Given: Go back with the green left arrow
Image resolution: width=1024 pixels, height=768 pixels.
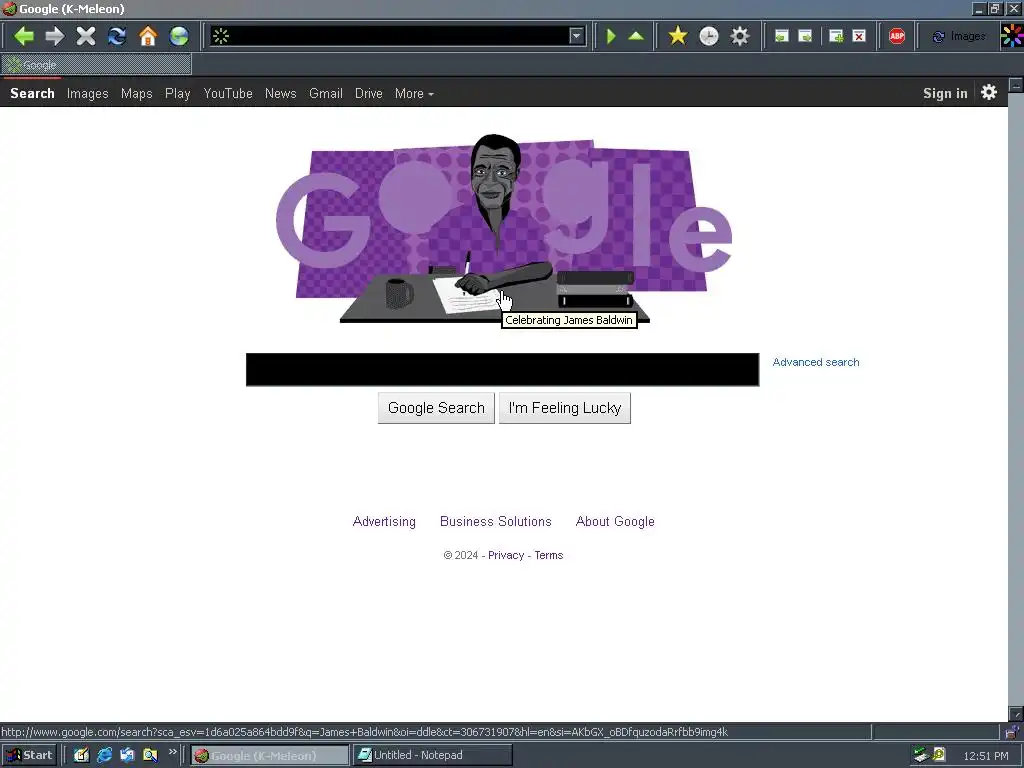Looking at the screenshot, I should click(x=24, y=36).
